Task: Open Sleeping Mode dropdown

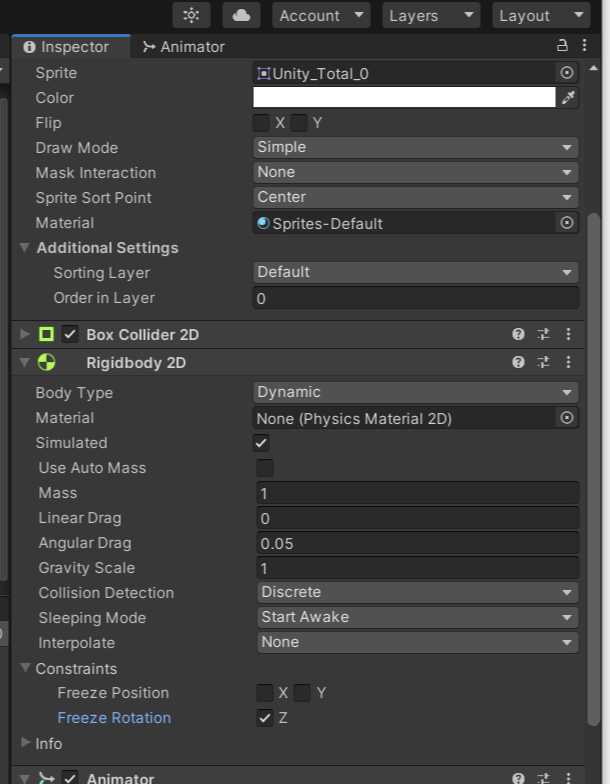Action: coord(418,618)
